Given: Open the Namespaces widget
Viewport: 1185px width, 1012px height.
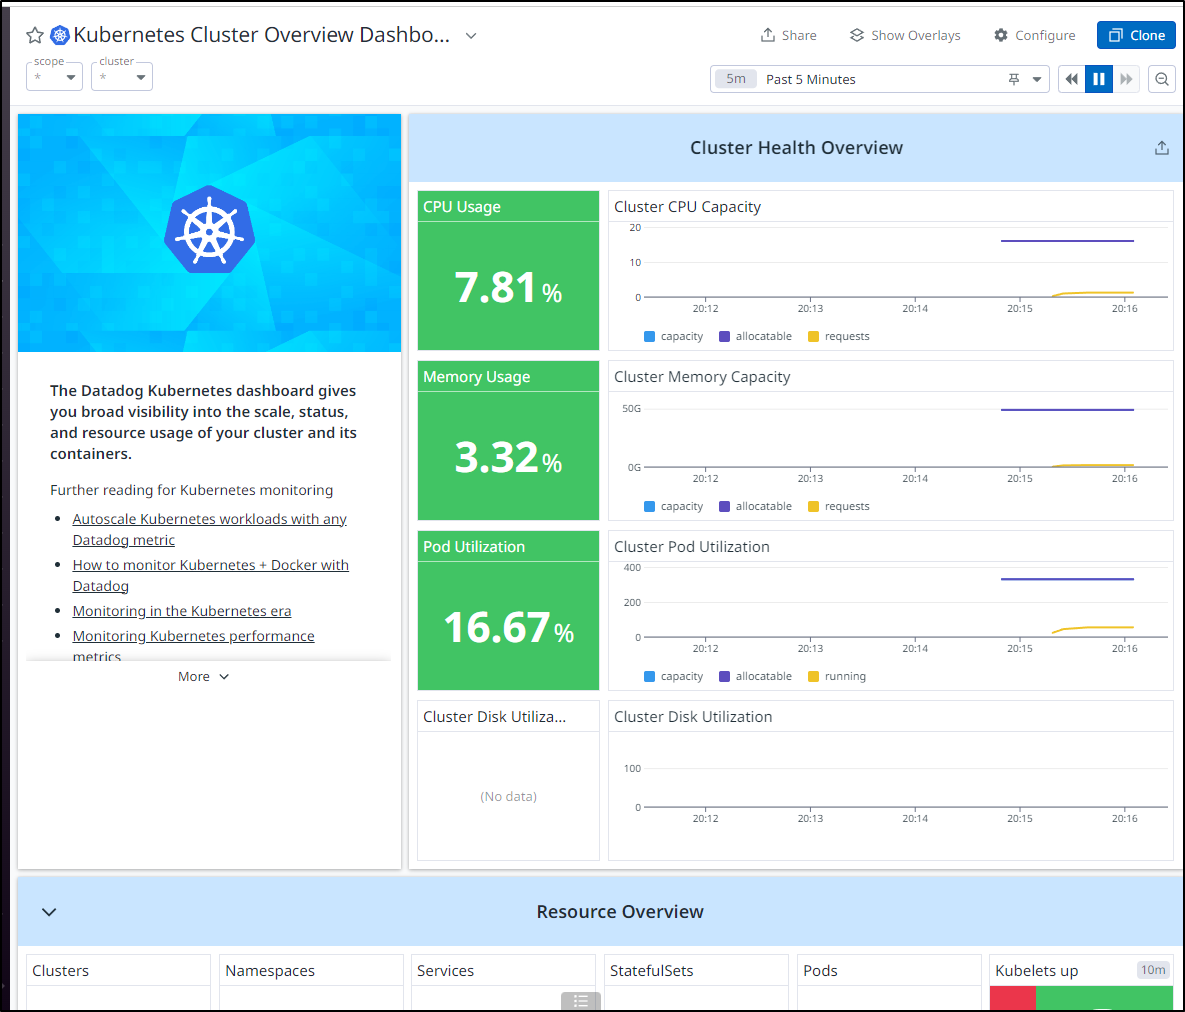Looking at the screenshot, I should [311, 981].
